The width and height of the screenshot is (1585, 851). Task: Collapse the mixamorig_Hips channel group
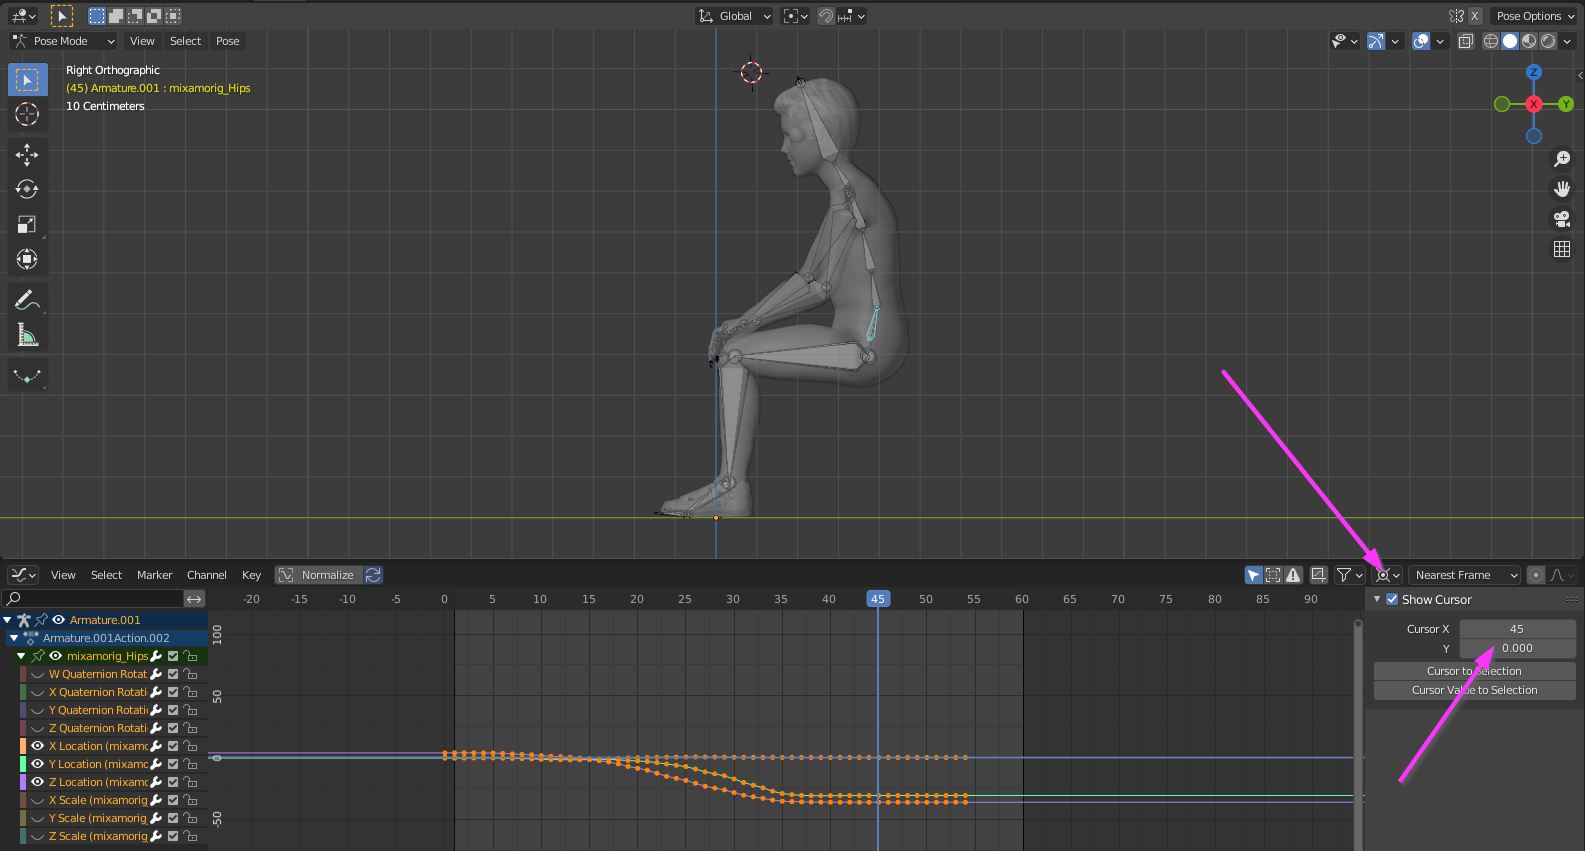tap(21, 656)
